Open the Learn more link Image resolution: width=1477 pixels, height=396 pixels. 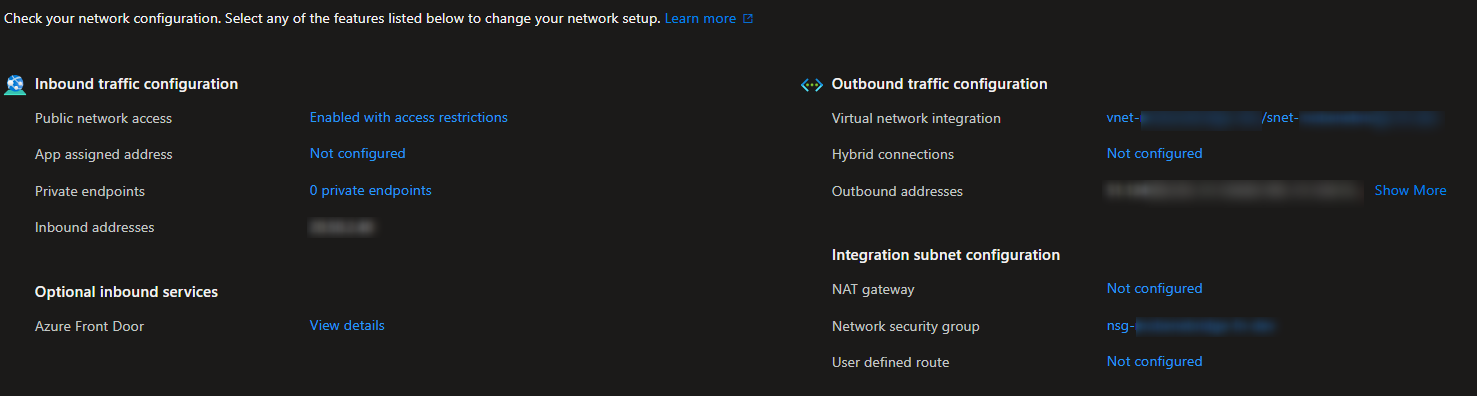700,19
